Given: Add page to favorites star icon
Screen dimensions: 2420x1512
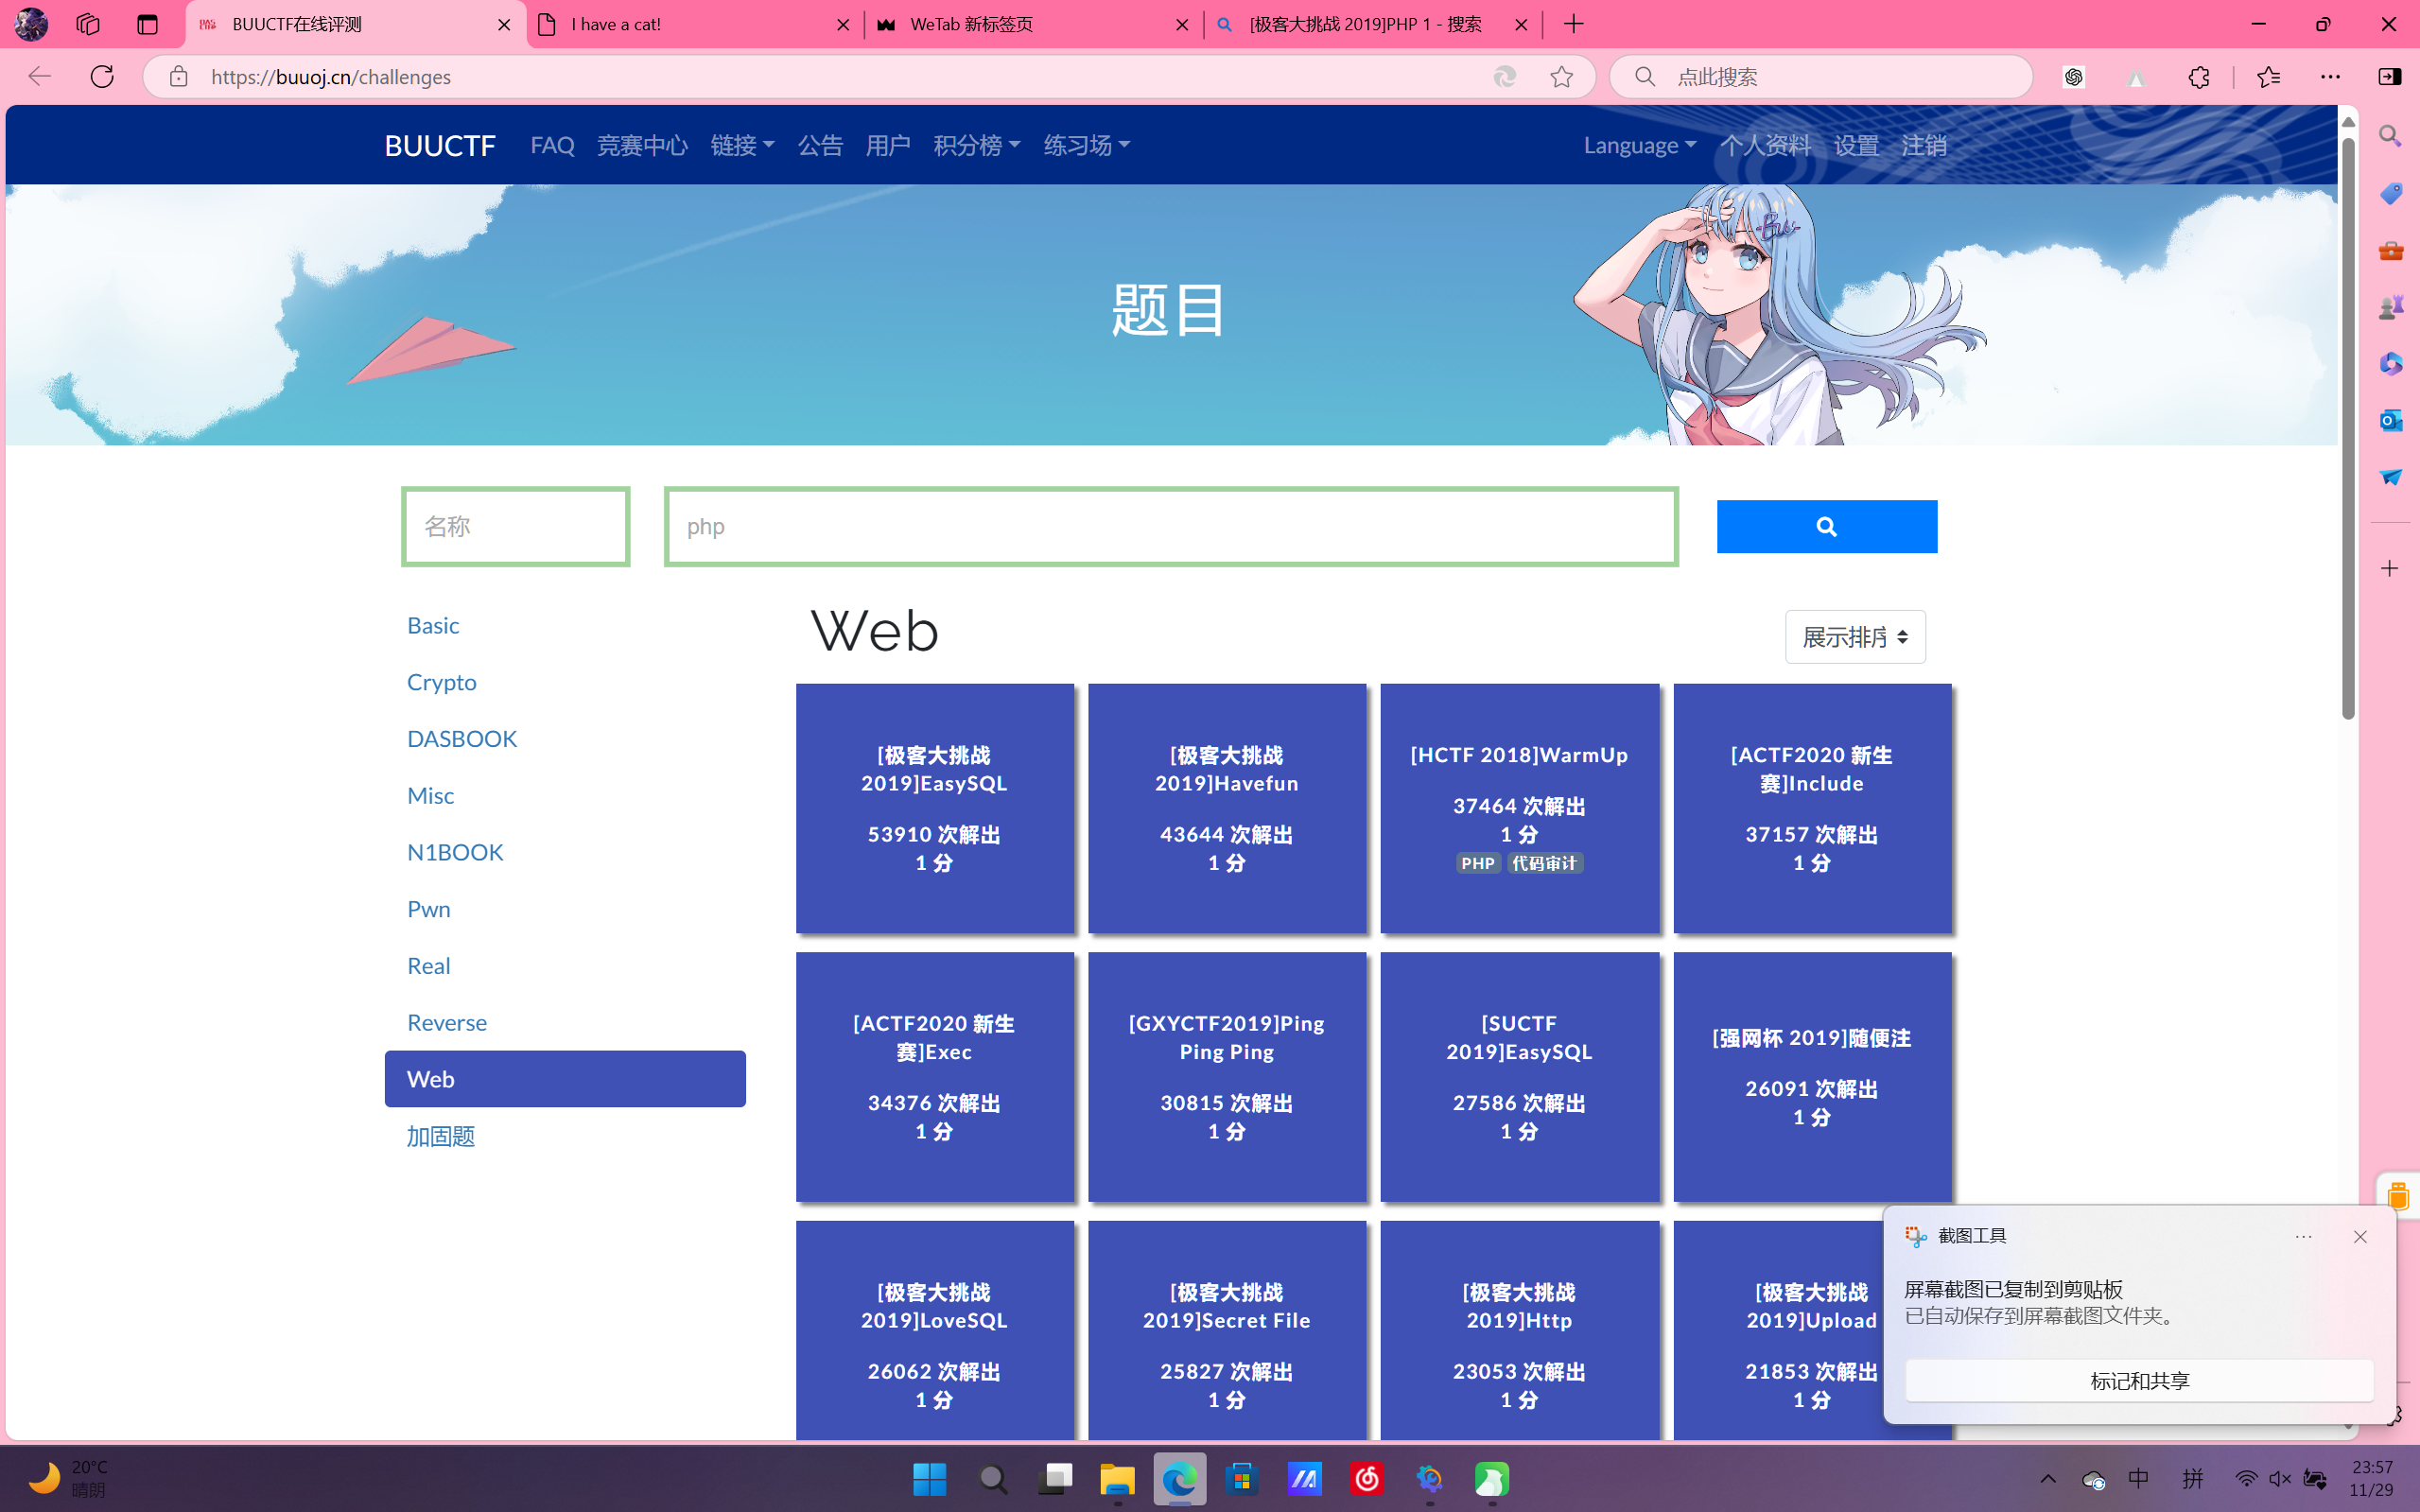Looking at the screenshot, I should pyautogui.click(x=1561, y=77).
